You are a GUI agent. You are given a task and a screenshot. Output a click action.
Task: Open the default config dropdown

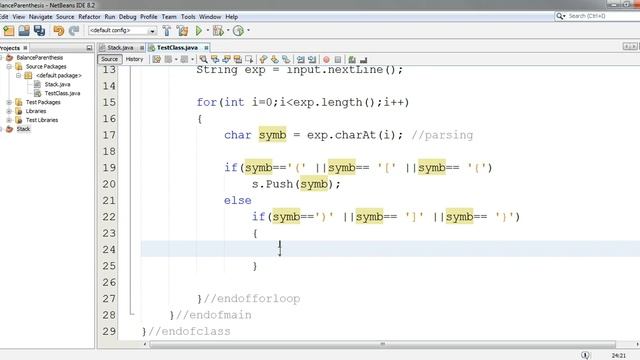[x=152, y=31]
